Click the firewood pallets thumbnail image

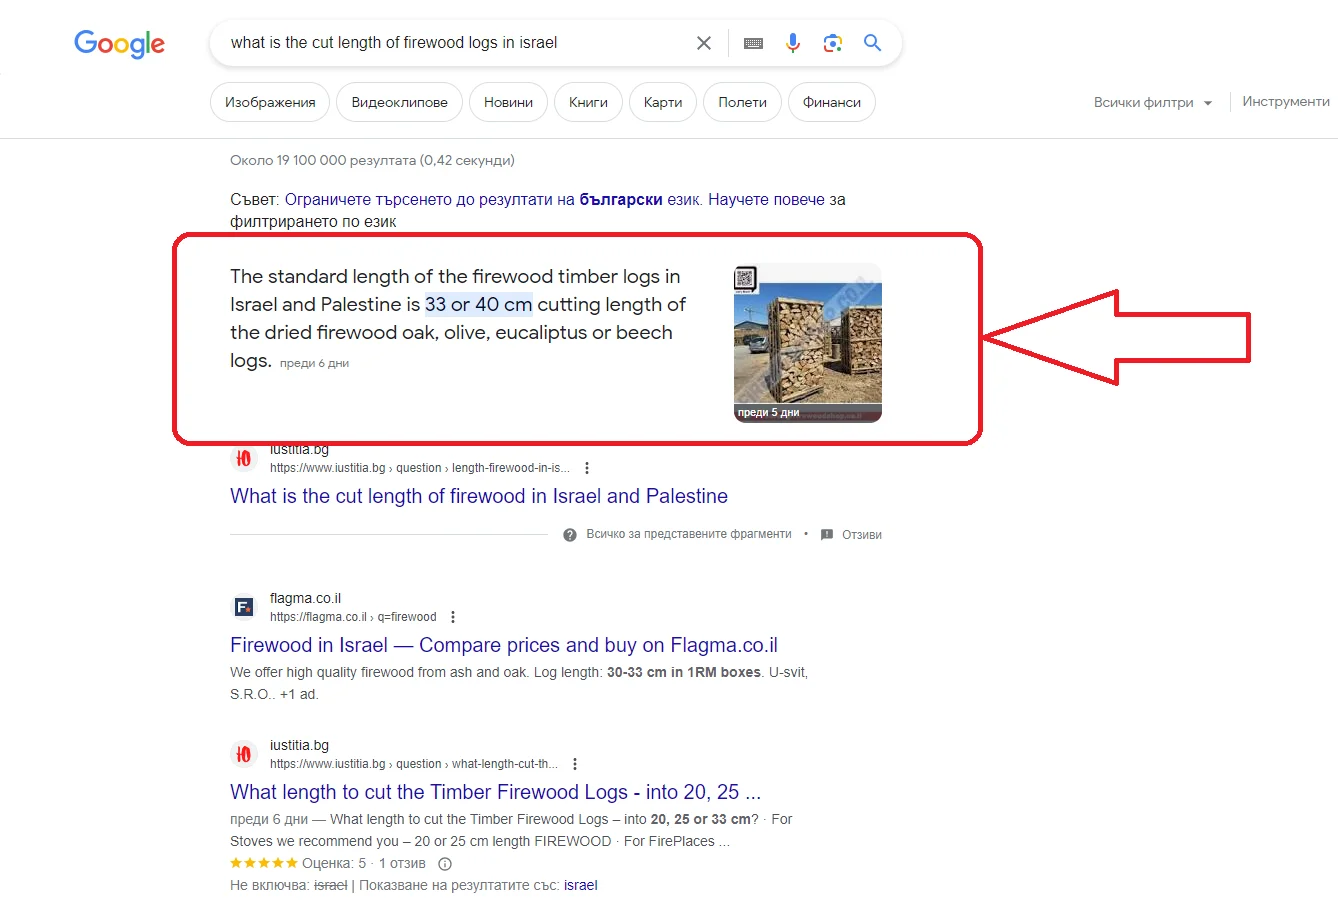point(807,343)
